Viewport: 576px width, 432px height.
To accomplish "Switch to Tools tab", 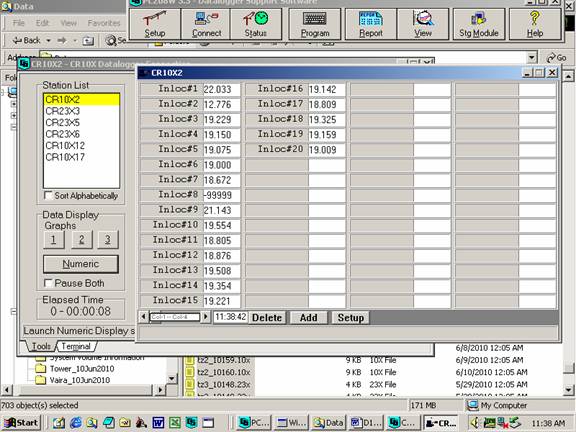I will coord(41,346).
